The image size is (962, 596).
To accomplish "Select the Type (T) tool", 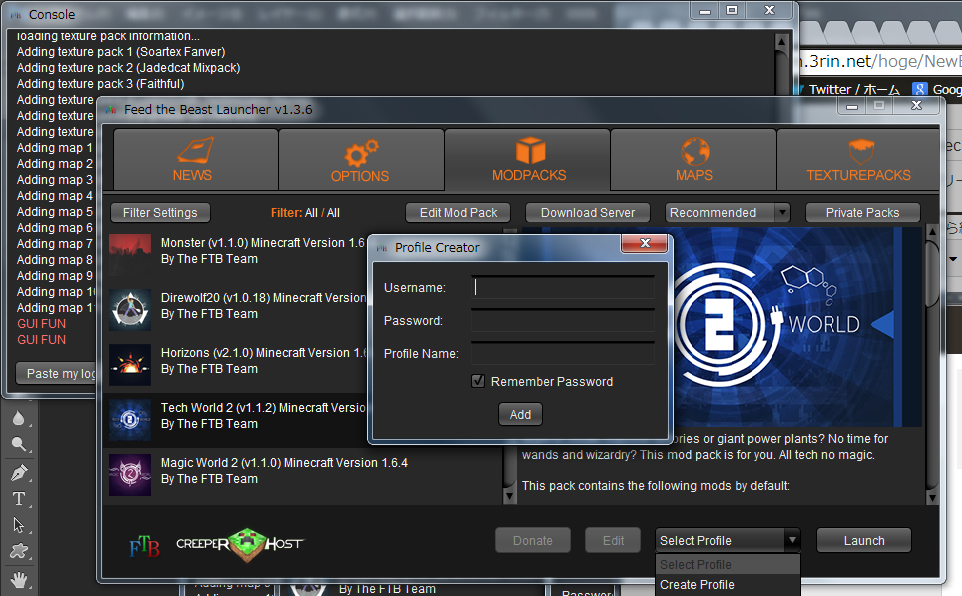I will click(x=18, y=499).
